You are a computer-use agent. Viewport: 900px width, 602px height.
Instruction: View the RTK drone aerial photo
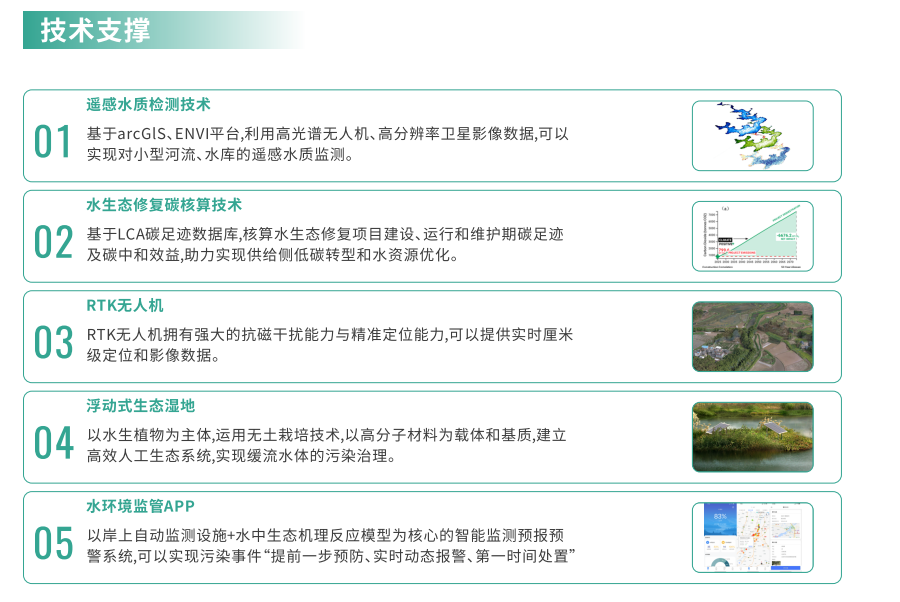(x=752, y=337)
